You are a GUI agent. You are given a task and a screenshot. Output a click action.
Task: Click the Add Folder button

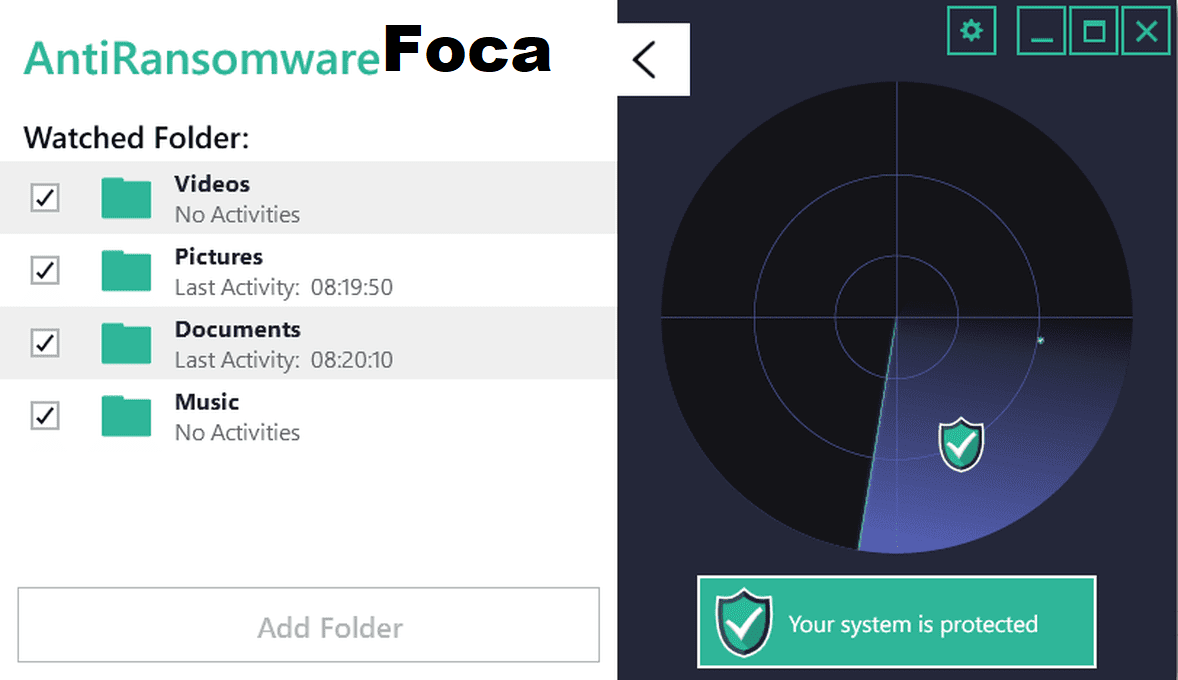tap(309, 625)
